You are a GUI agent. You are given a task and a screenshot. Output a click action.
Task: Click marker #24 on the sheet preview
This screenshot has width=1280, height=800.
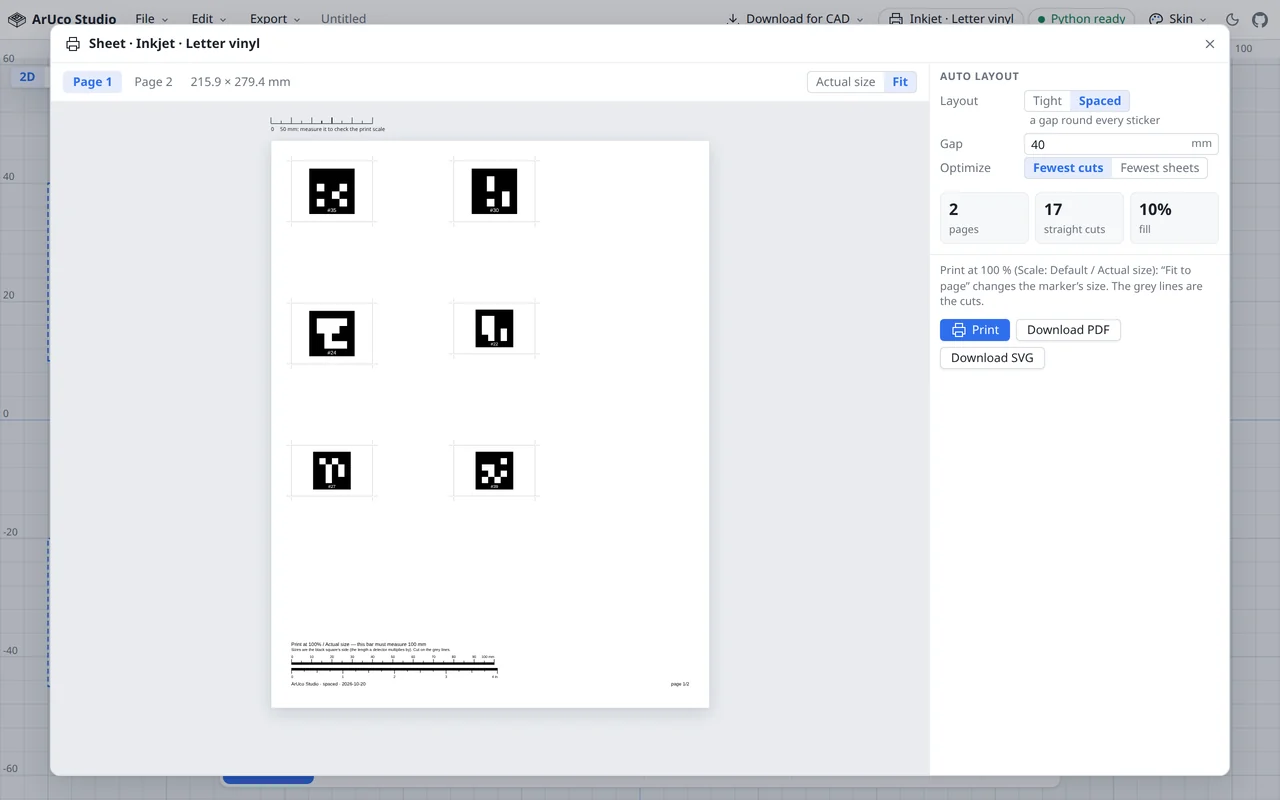click(332, 334)
